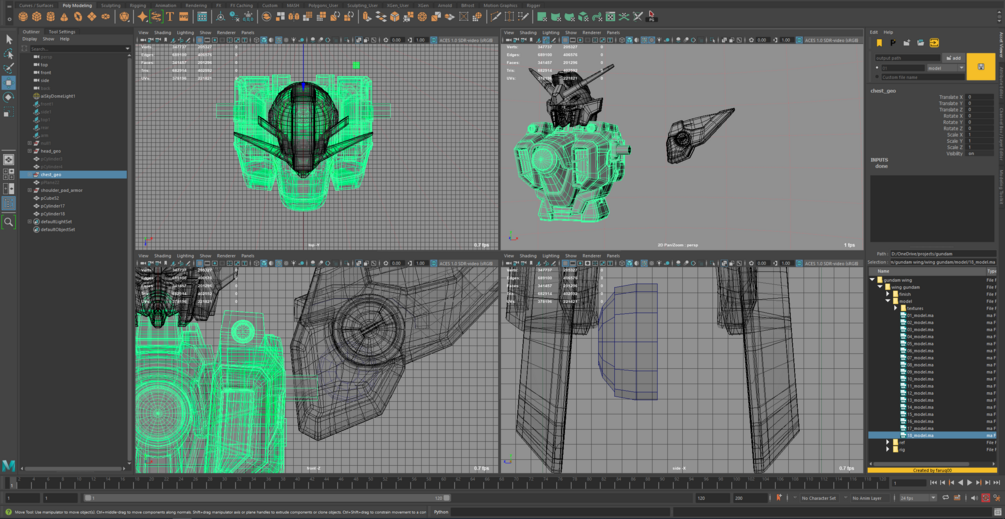This screenshot has width=1005, height=519.
Task: Select the Custom file name radio button
Action: [x=878, y=77]
